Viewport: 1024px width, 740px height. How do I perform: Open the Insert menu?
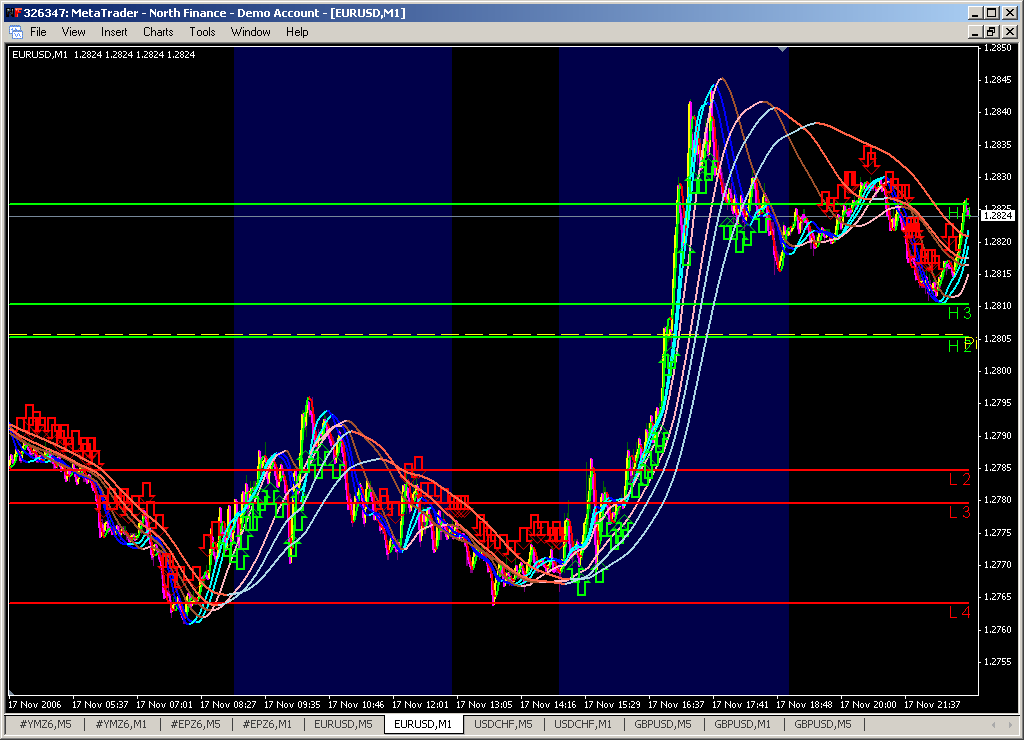(114, 32)
